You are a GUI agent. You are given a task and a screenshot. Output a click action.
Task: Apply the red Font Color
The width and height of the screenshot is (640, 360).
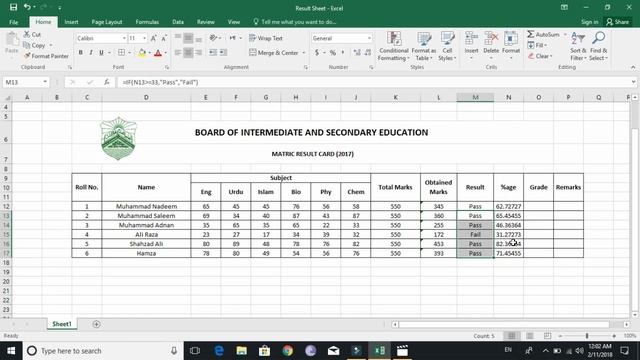pyautogui.click(x=158, y=53)
